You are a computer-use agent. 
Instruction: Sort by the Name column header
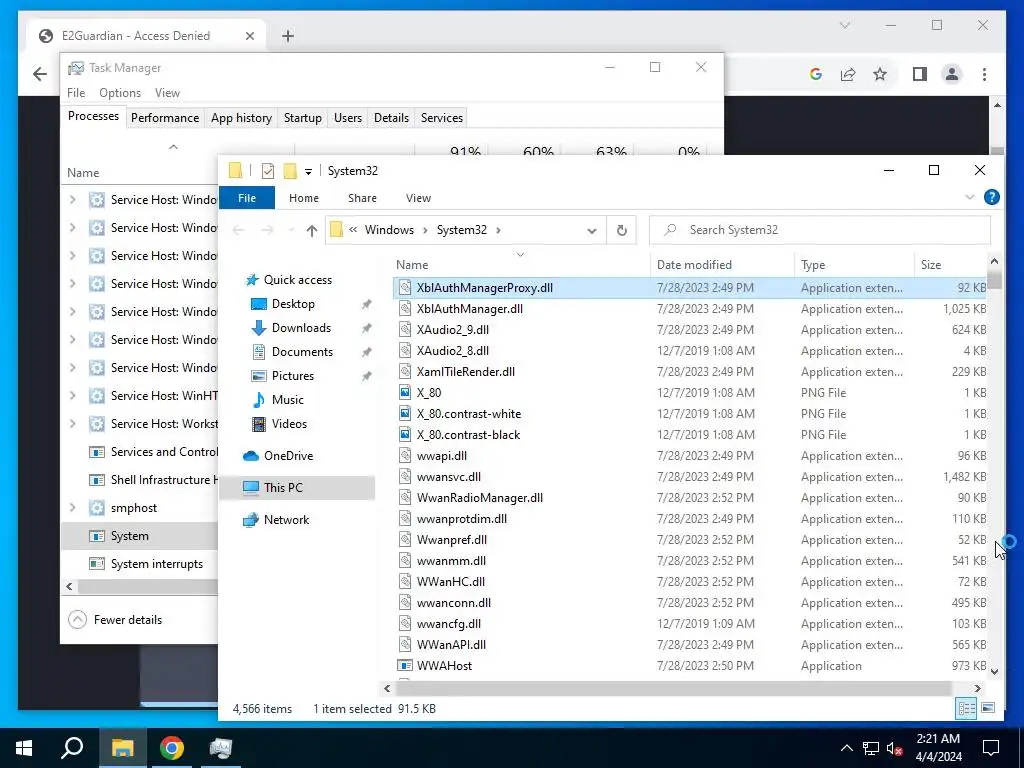(412, 264)
